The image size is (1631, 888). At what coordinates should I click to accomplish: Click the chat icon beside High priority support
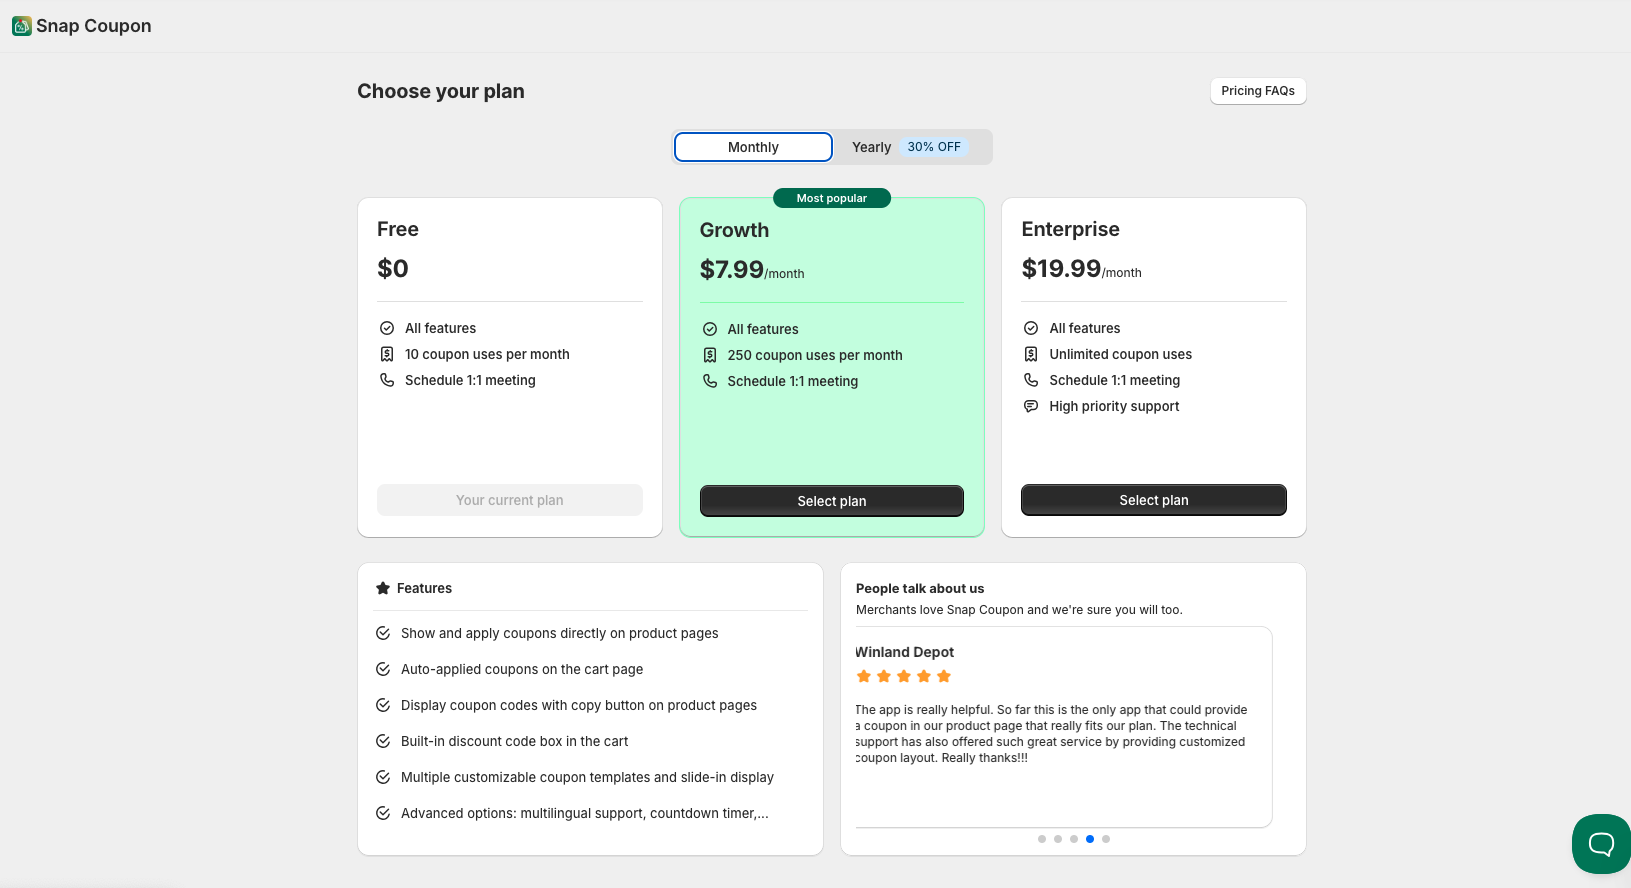click(1031, 406)
